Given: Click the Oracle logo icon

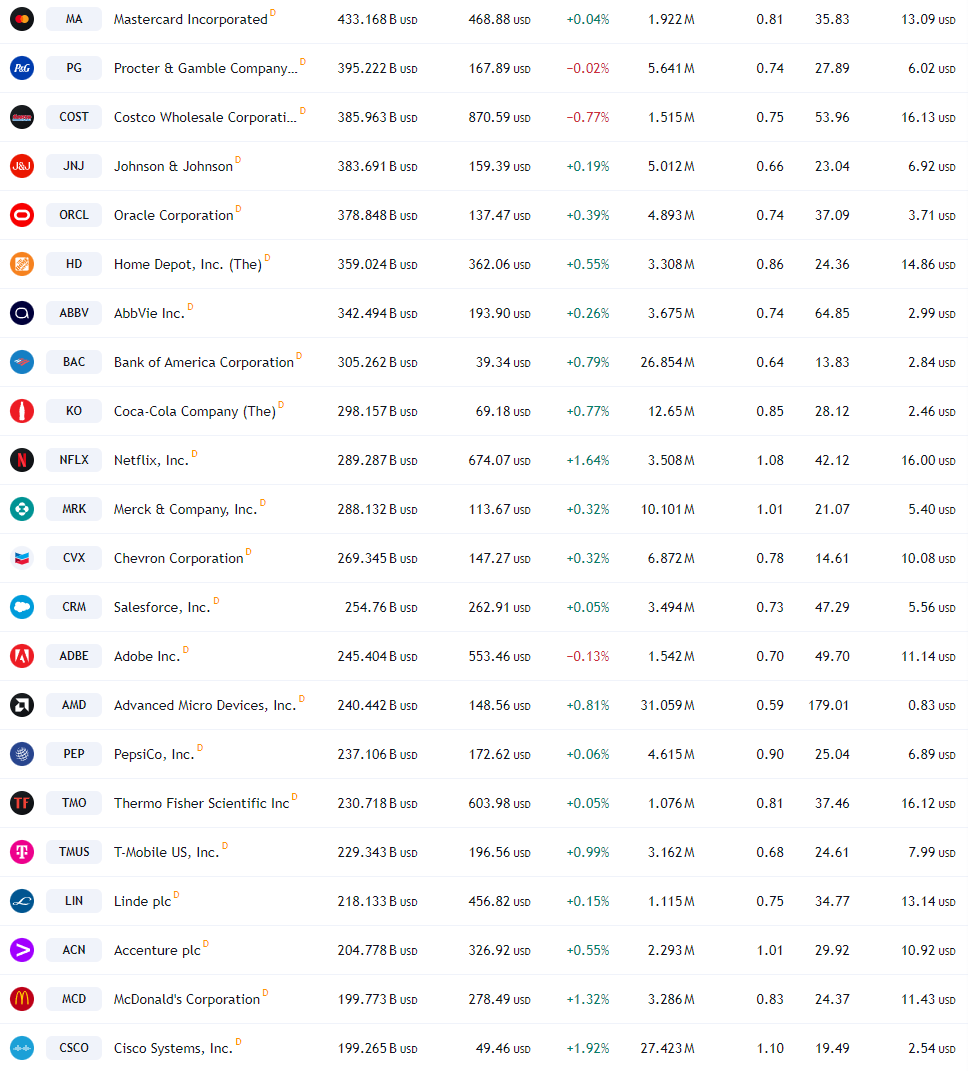Looking at the screenshot, I should click(x=22, y=215).
